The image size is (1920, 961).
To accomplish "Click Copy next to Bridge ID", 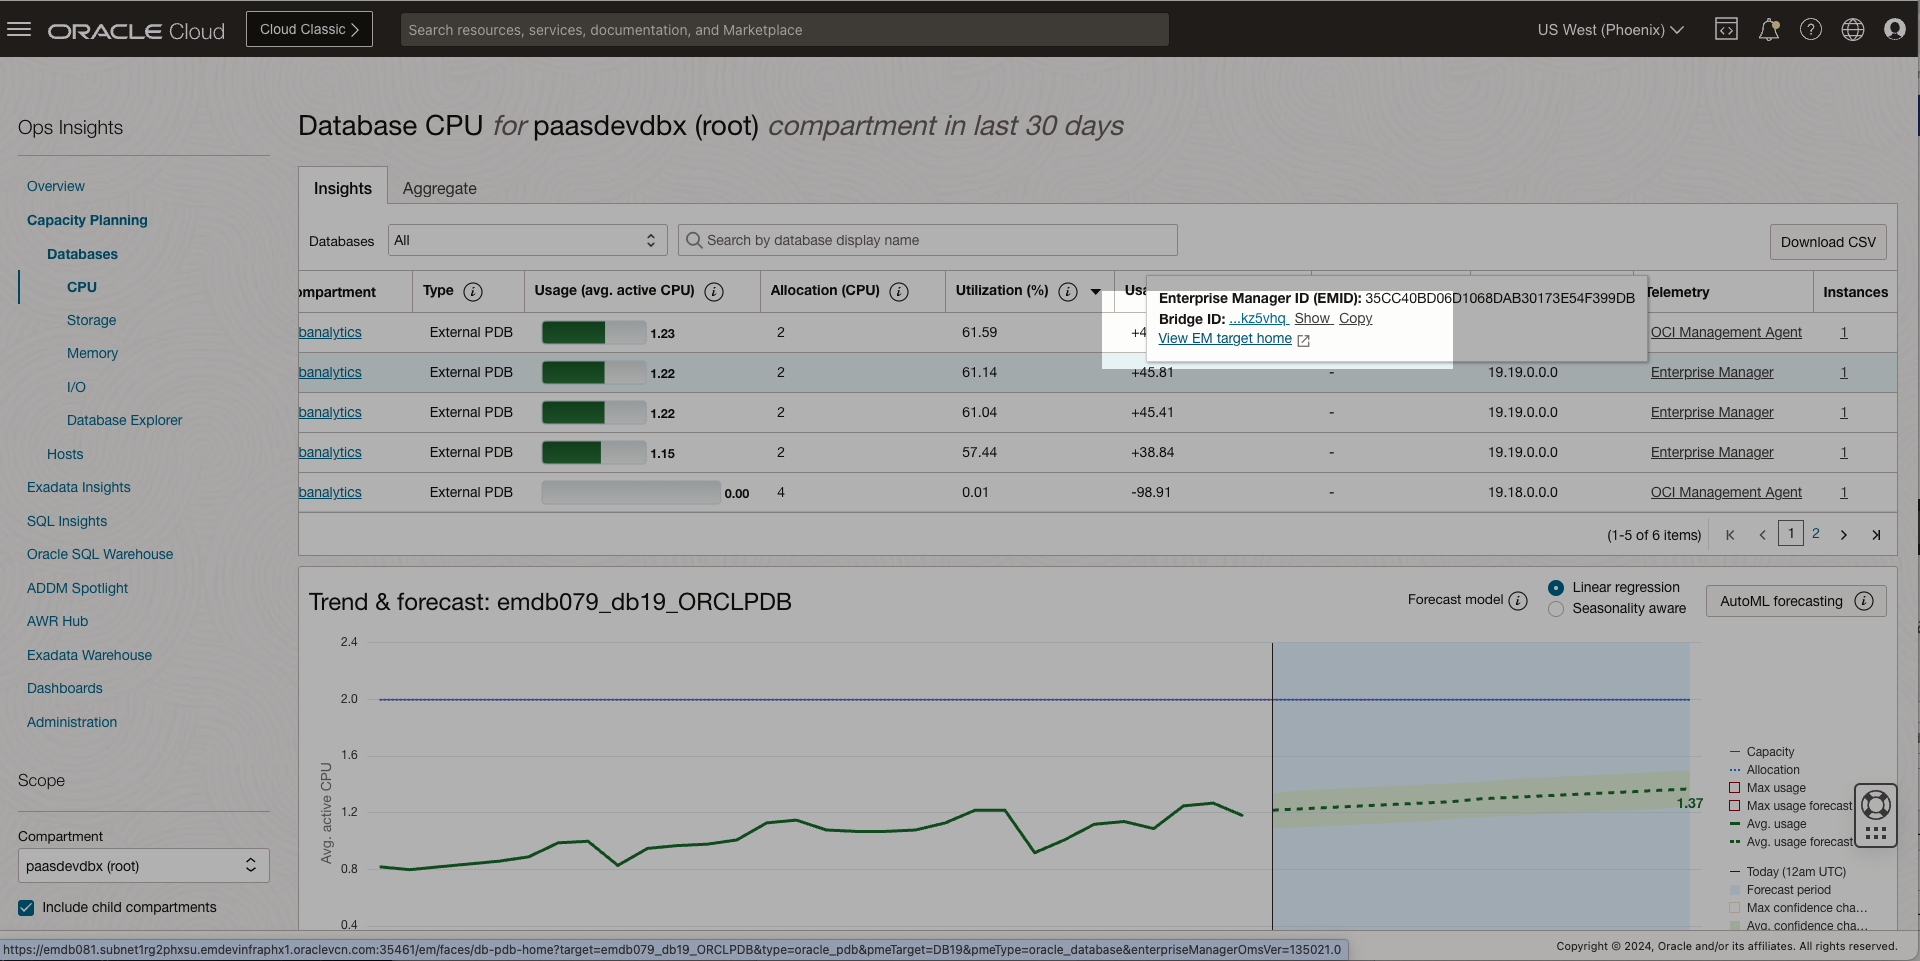I will pyautogui.click(x=1356, y=318).
